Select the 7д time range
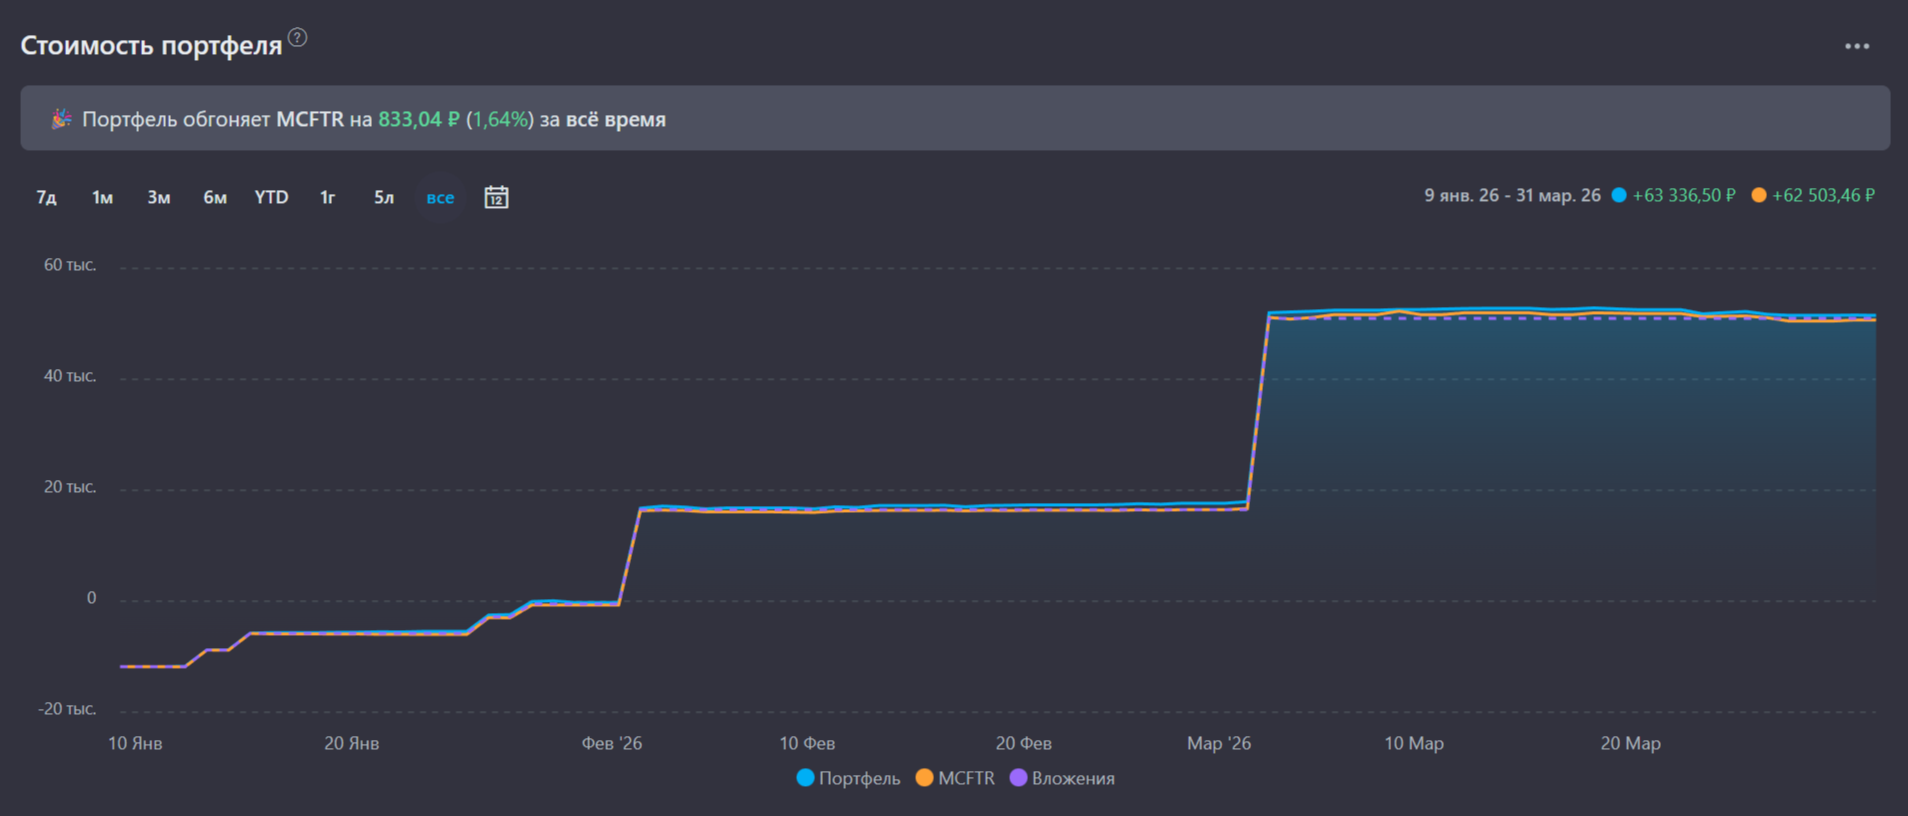The width and height of the screenshot is (1908, 816). coord(46,197)
